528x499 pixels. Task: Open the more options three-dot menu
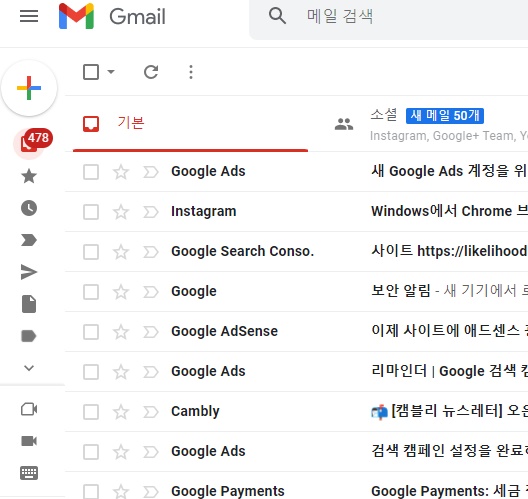click(191, 72)
